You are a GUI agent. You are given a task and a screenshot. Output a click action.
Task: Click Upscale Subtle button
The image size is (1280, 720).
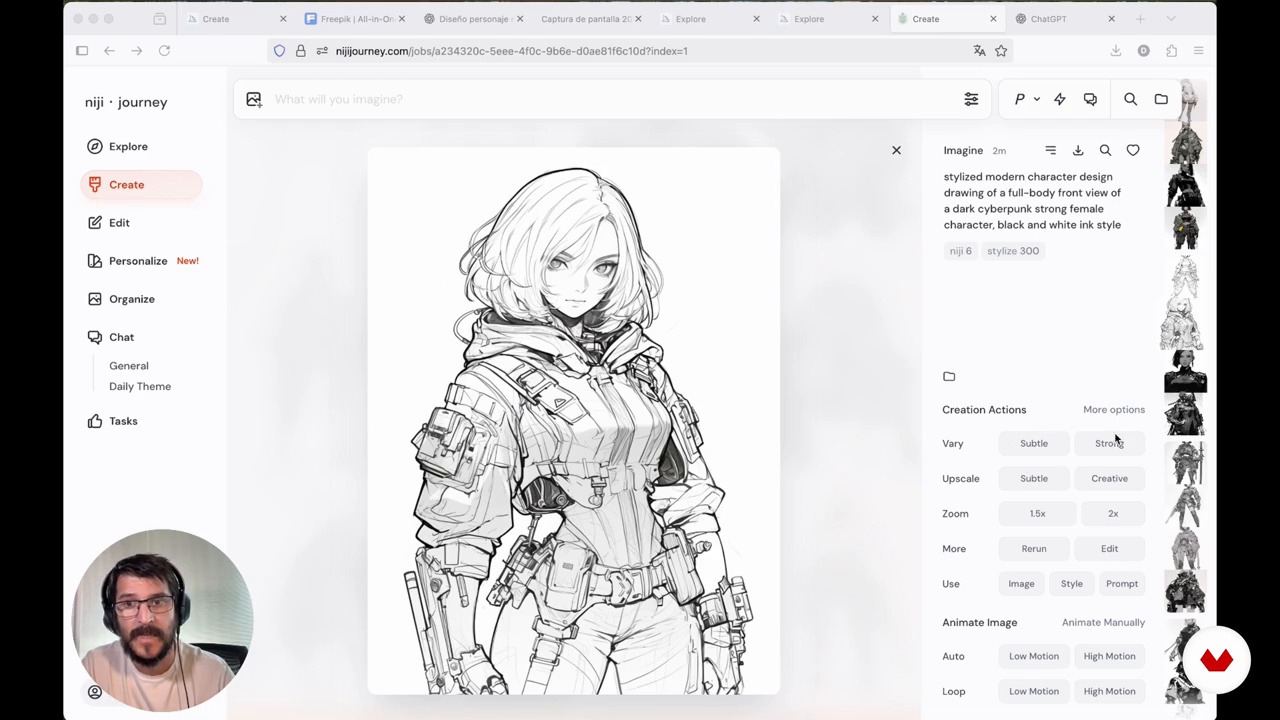[x=1034, y=478]
